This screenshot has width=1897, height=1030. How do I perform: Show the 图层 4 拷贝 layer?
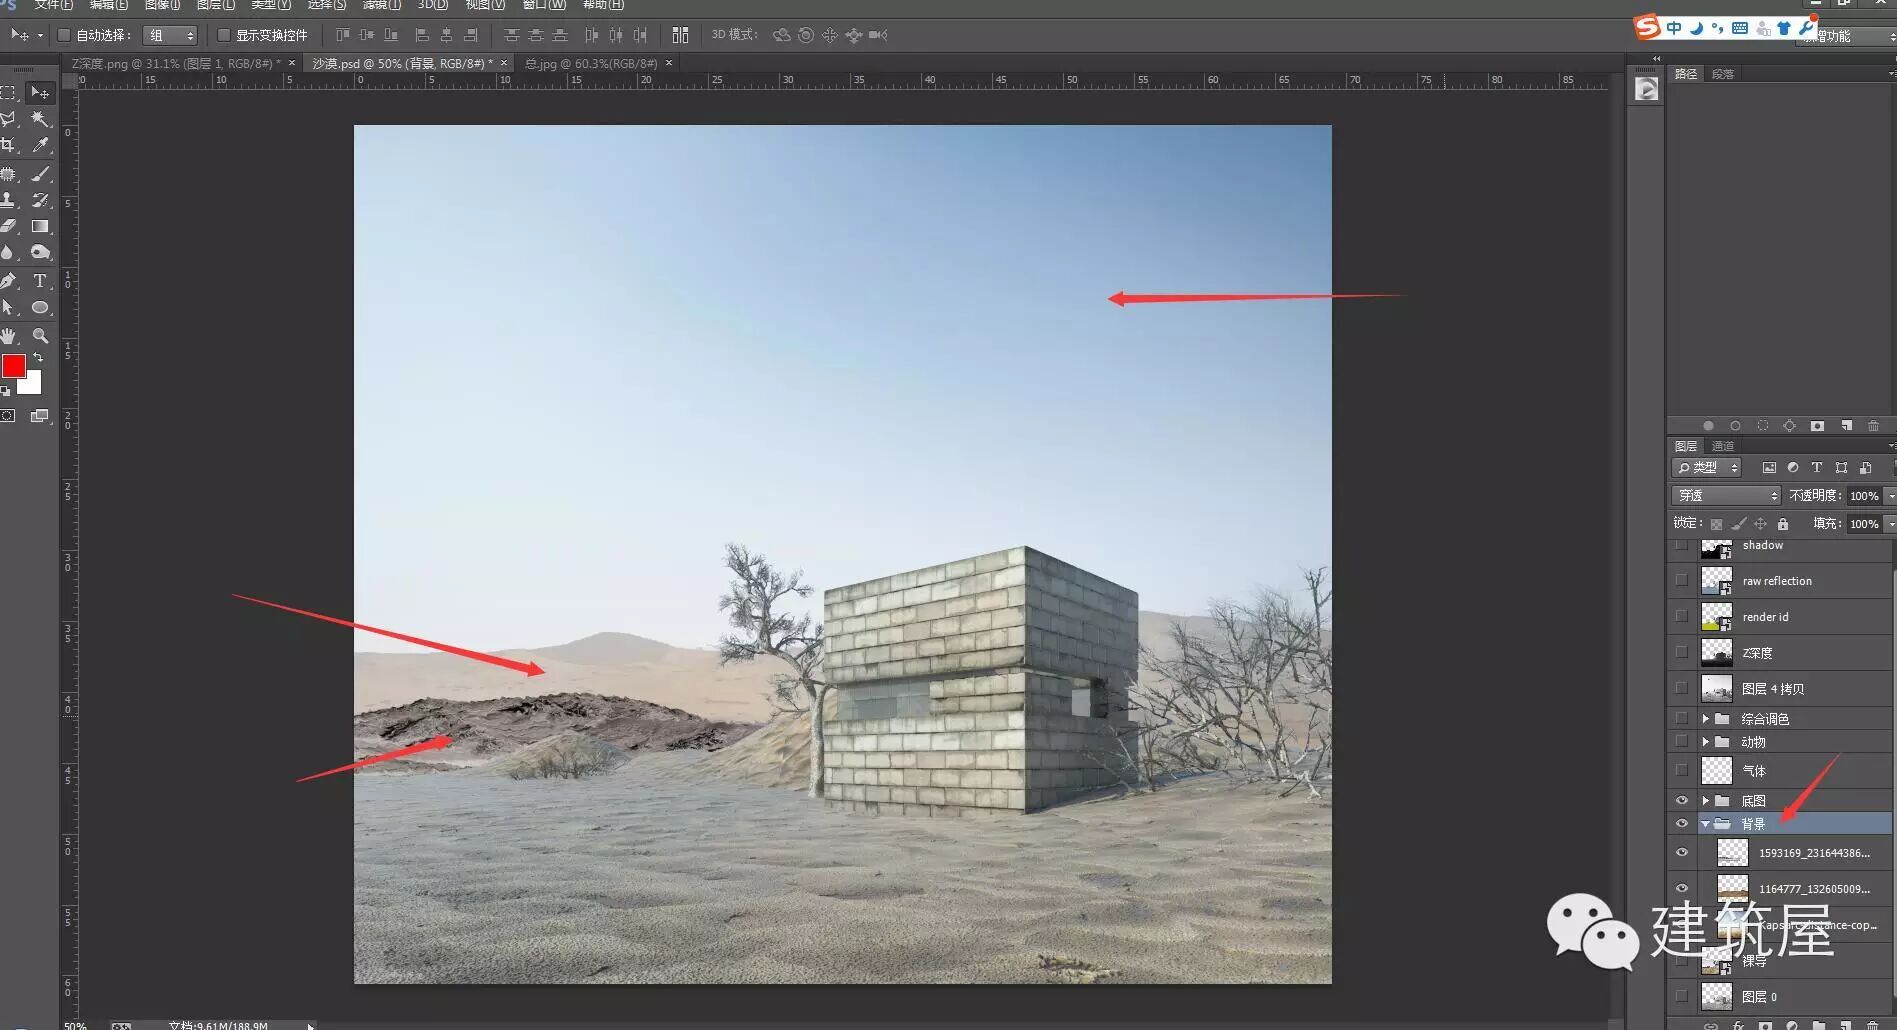click(x=1681, y=689)
